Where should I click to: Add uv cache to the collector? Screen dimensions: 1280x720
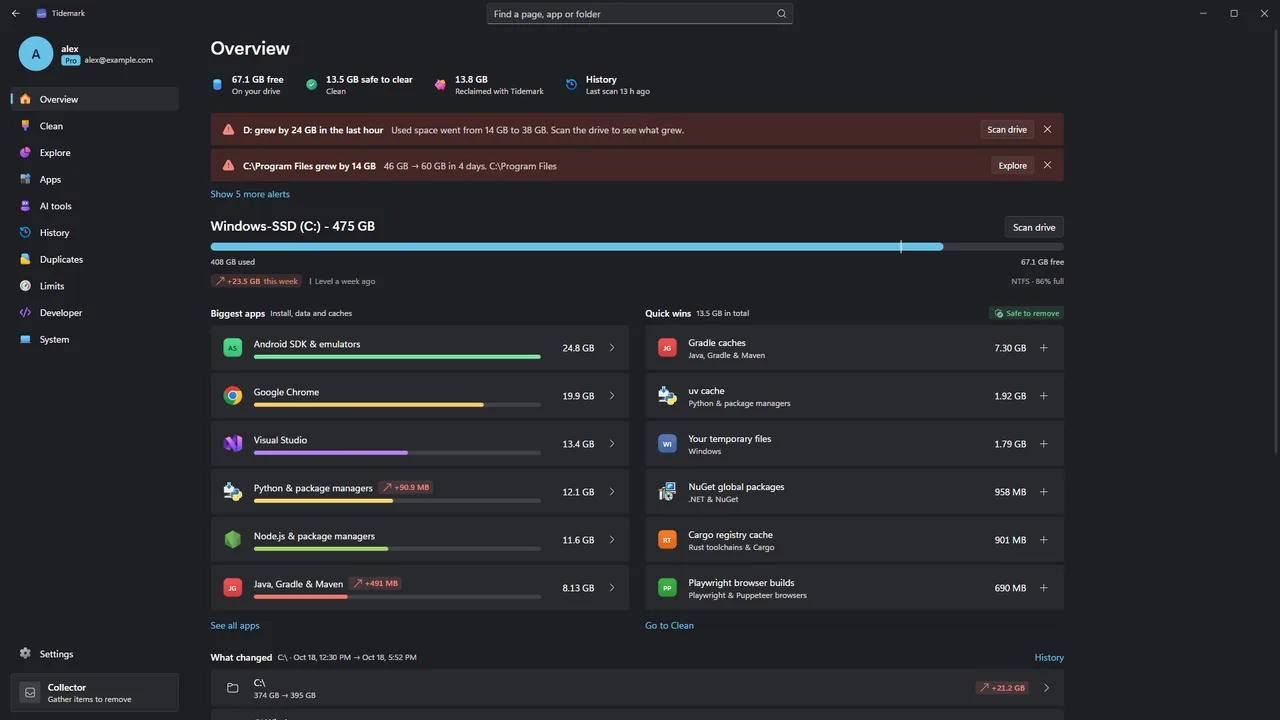[1044, 396]
